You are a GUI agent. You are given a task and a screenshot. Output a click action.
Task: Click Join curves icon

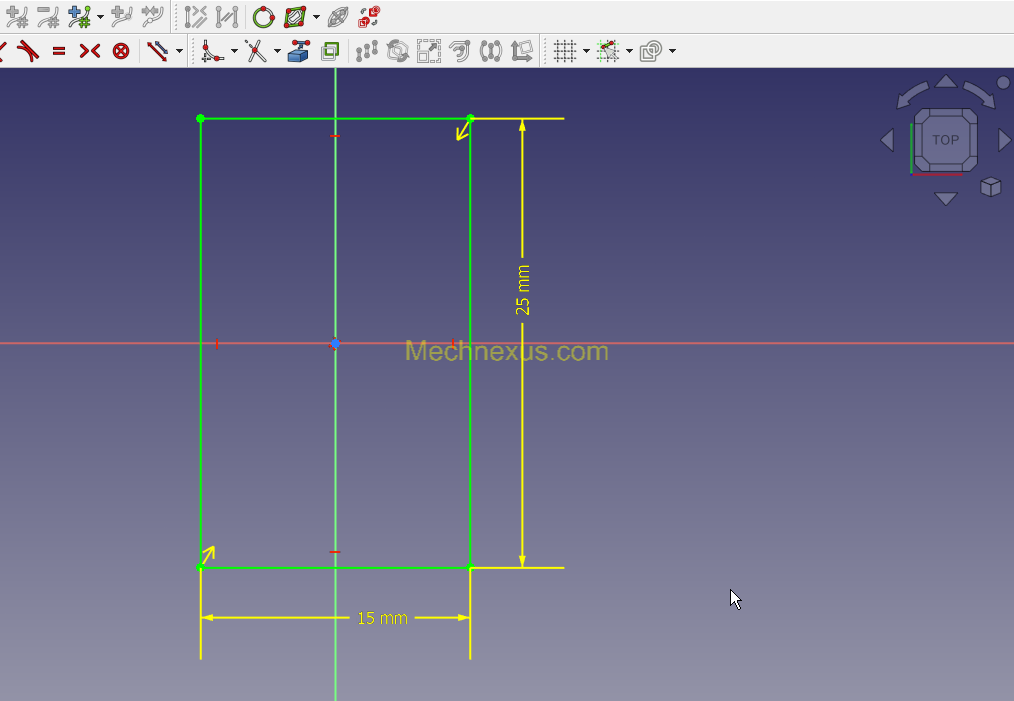tap(153, 17)
